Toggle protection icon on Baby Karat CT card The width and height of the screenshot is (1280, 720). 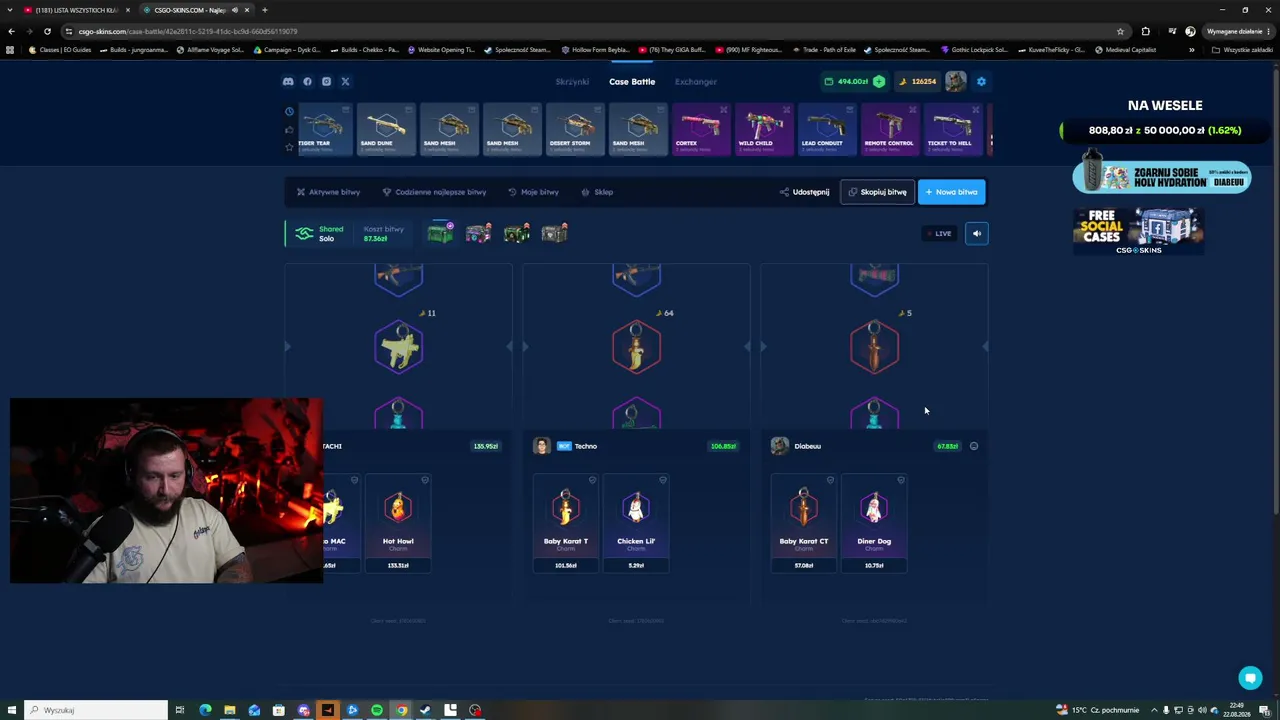[x=830, y=480]
